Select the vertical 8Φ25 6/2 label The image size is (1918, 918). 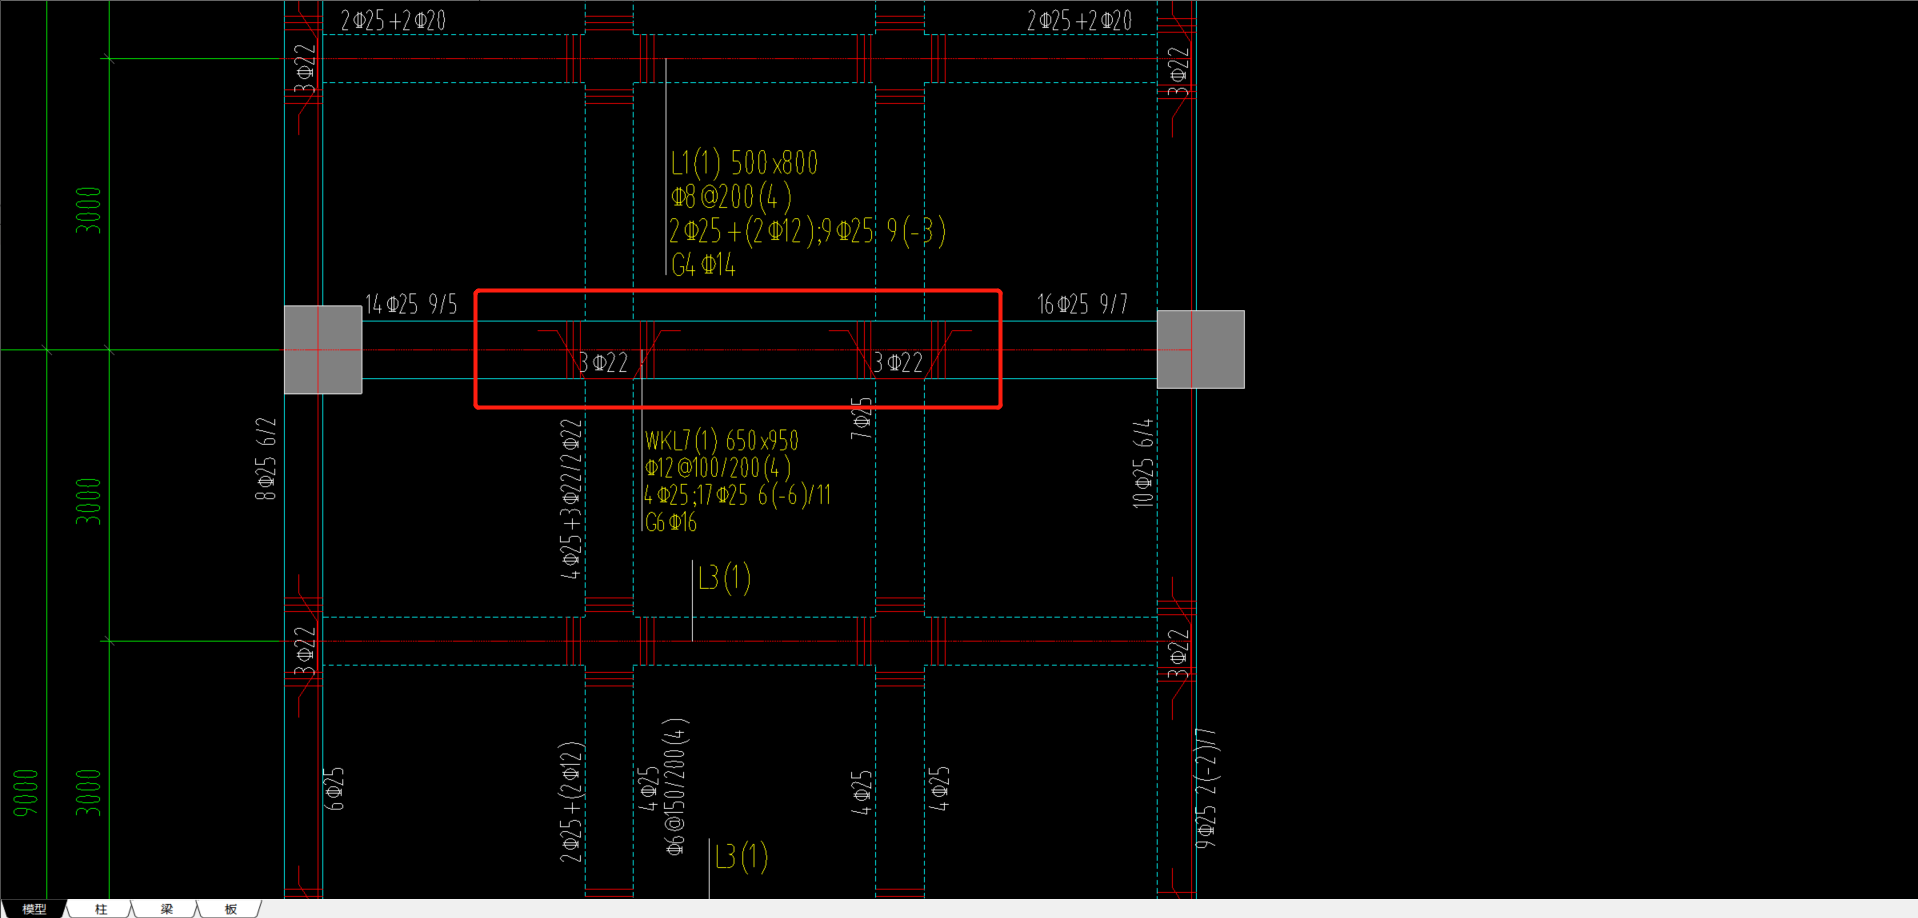tap(266, 459)
